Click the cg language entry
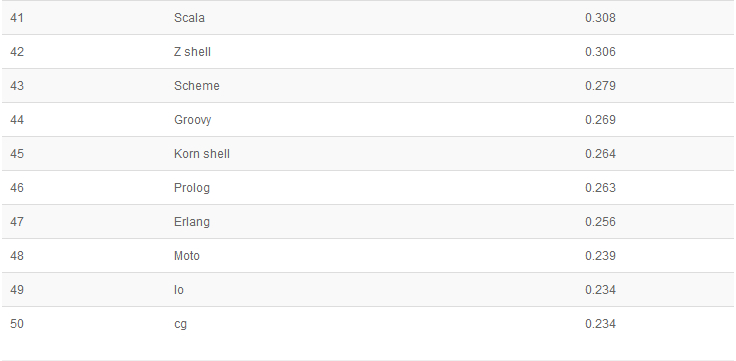The image size is (736, 361). pyautogui.click(x=180, y=324)
